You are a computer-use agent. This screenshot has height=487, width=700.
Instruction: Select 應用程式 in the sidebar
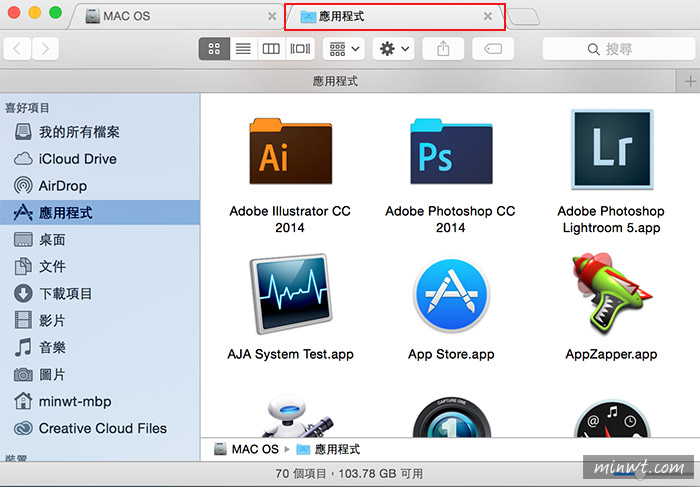(100, 212)
